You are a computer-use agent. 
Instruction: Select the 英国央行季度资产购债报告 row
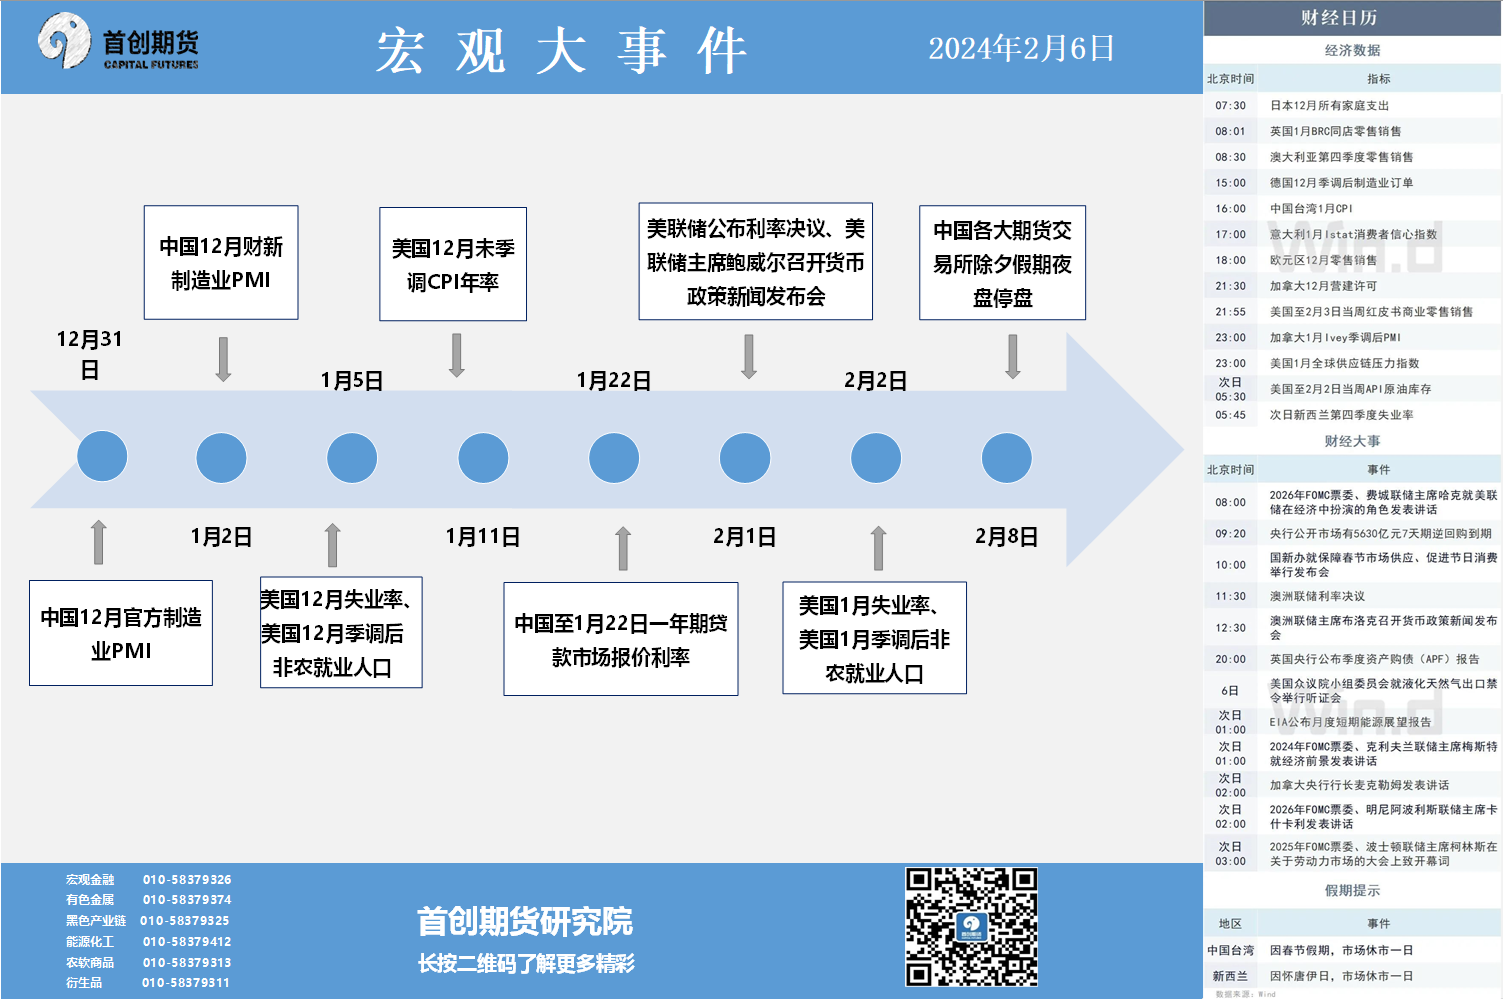click(1352, 659)
